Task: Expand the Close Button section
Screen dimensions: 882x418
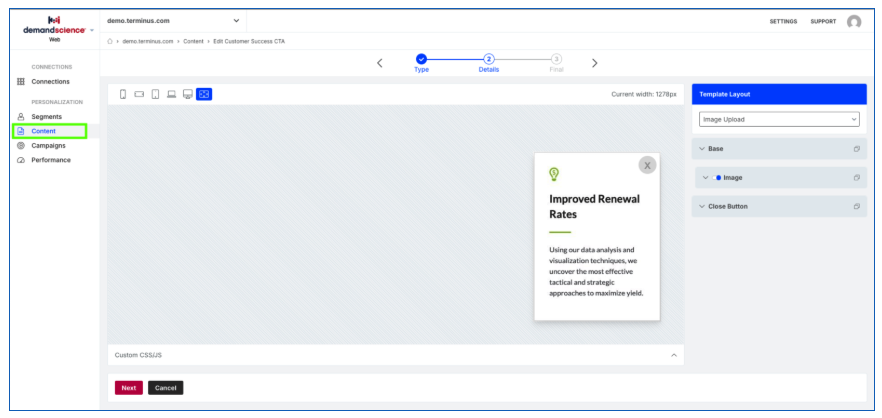Action: click(x=779, y=206)
